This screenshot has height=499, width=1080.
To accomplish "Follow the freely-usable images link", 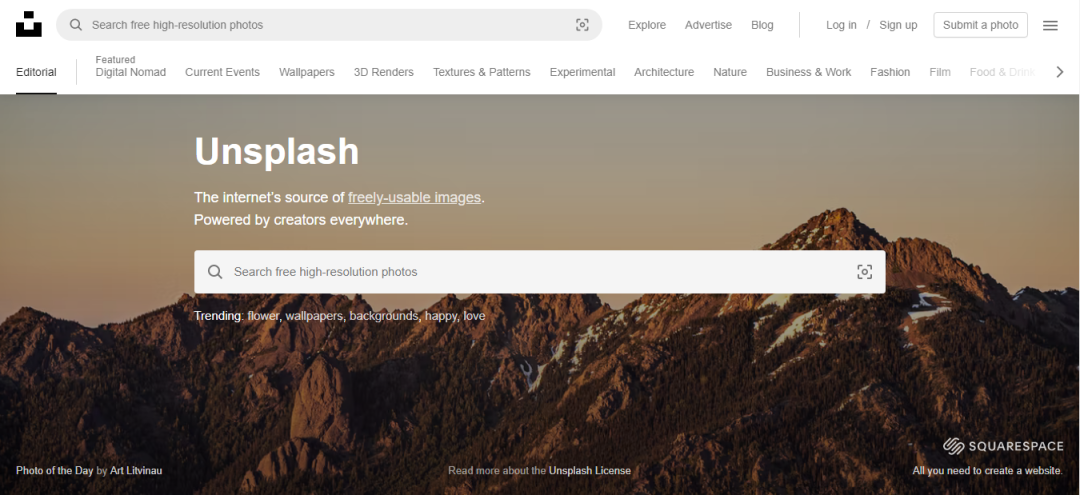I will coord(414,197).
